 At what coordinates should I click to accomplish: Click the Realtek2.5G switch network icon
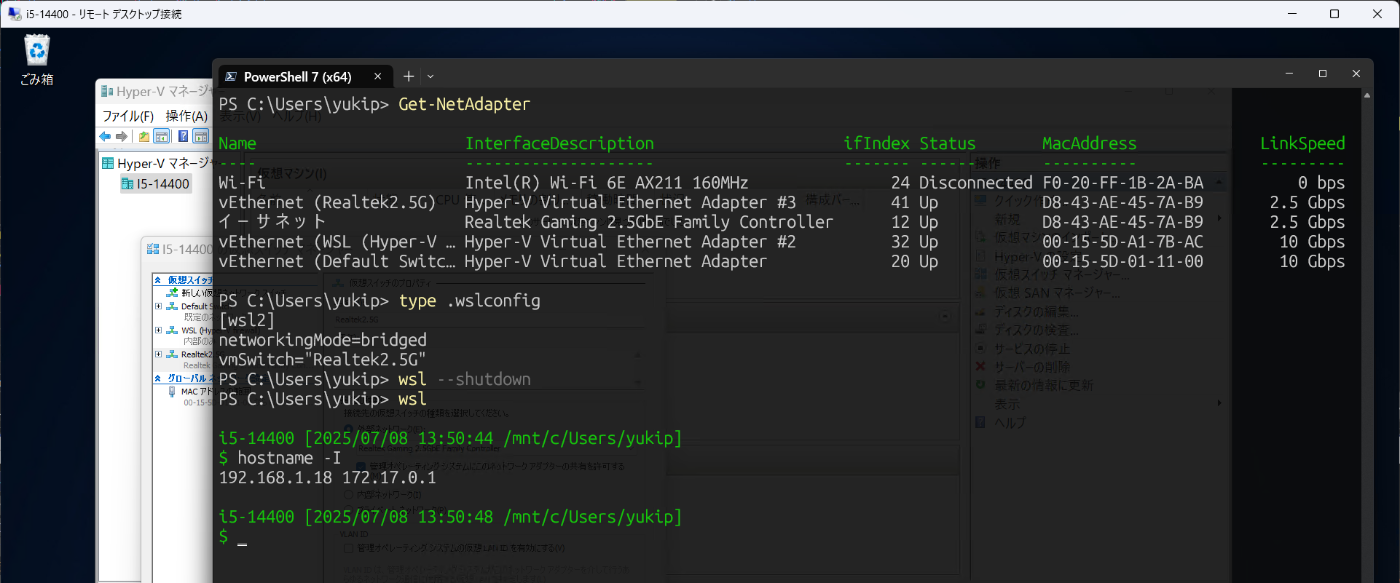click(x=172, y=354)
